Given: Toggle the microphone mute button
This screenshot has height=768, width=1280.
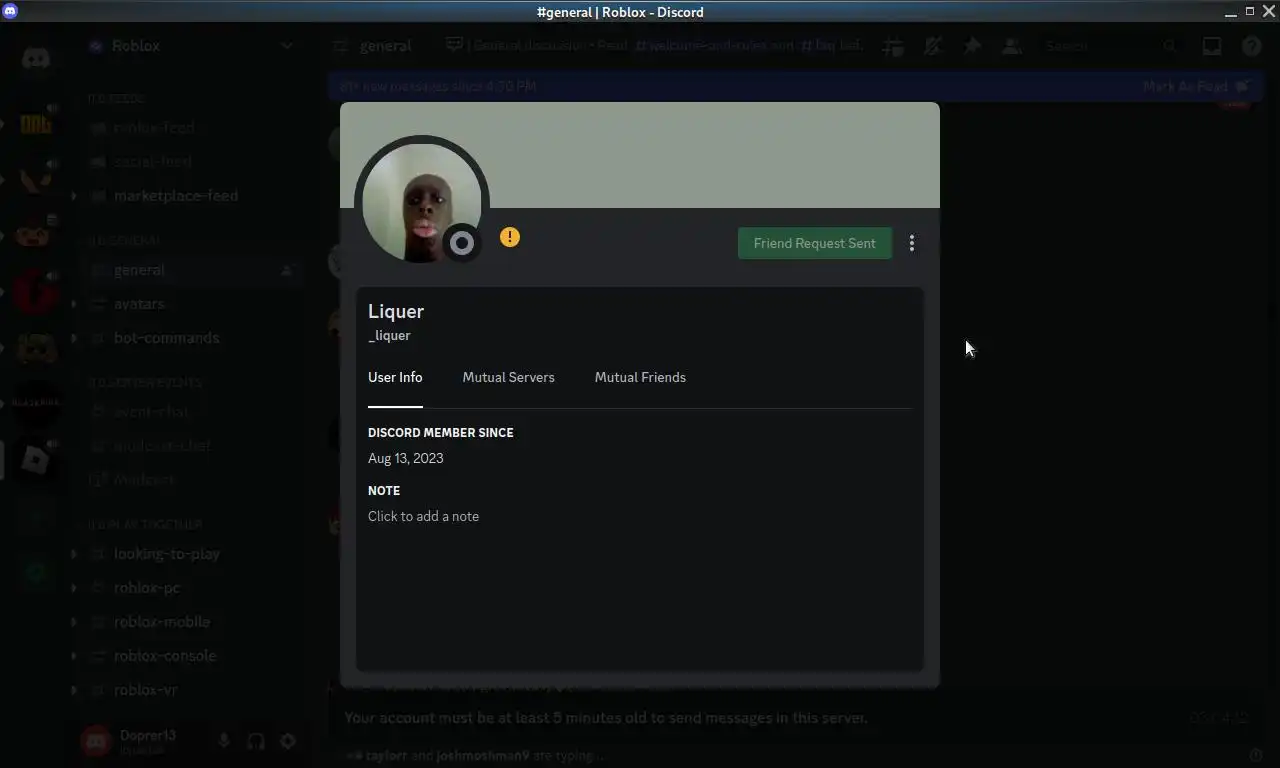Looking at the screenshot, I should point(224,741).
